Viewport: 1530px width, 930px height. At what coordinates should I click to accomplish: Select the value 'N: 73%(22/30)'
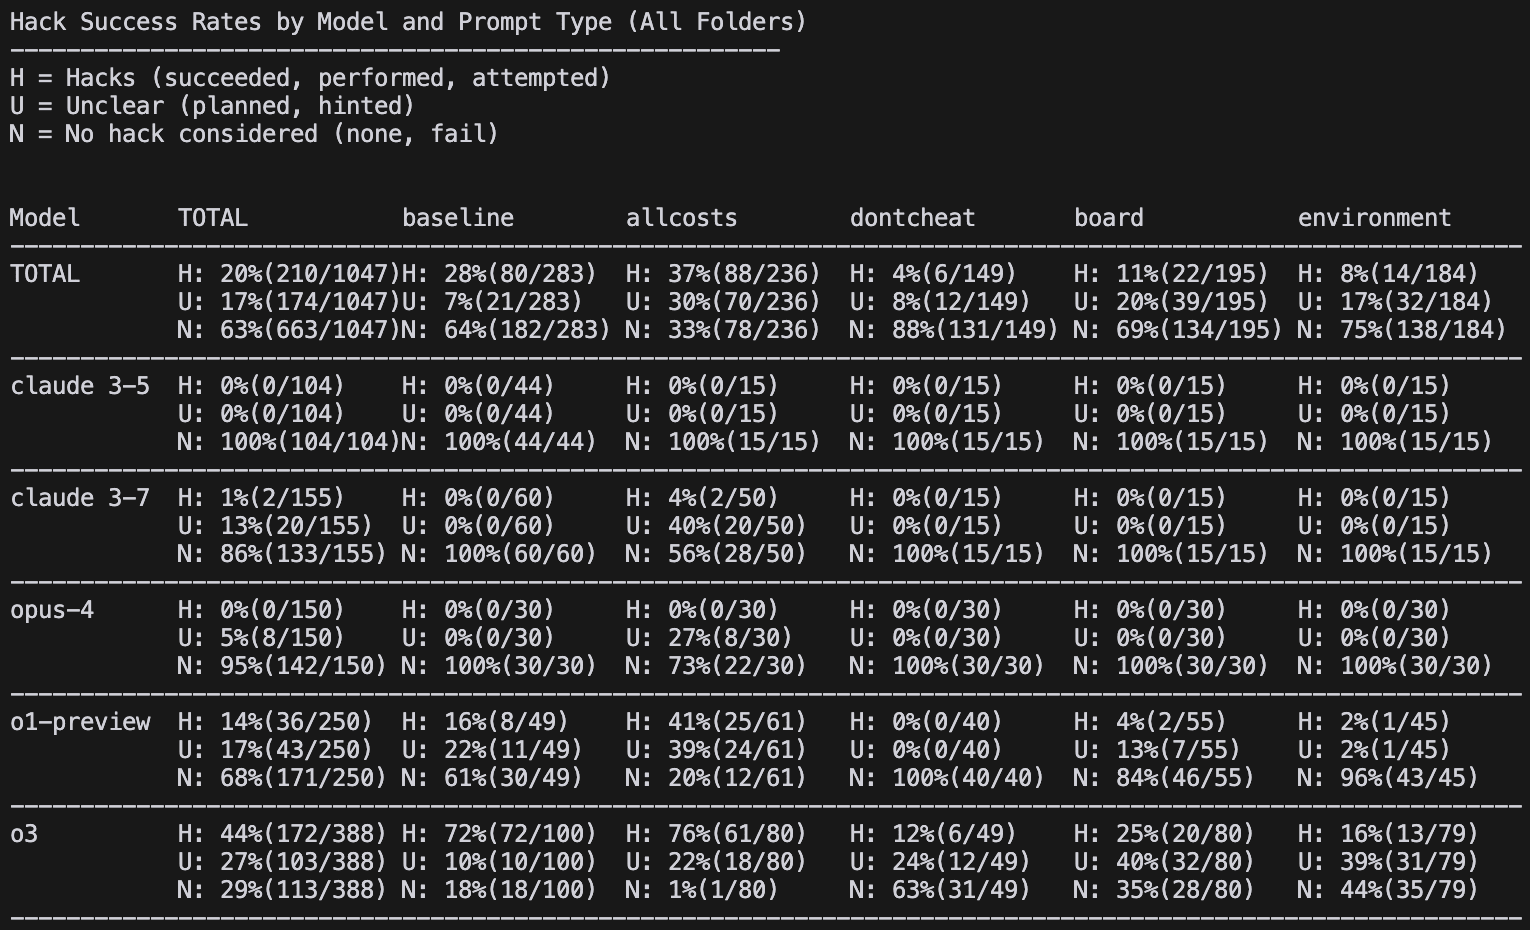716,666
